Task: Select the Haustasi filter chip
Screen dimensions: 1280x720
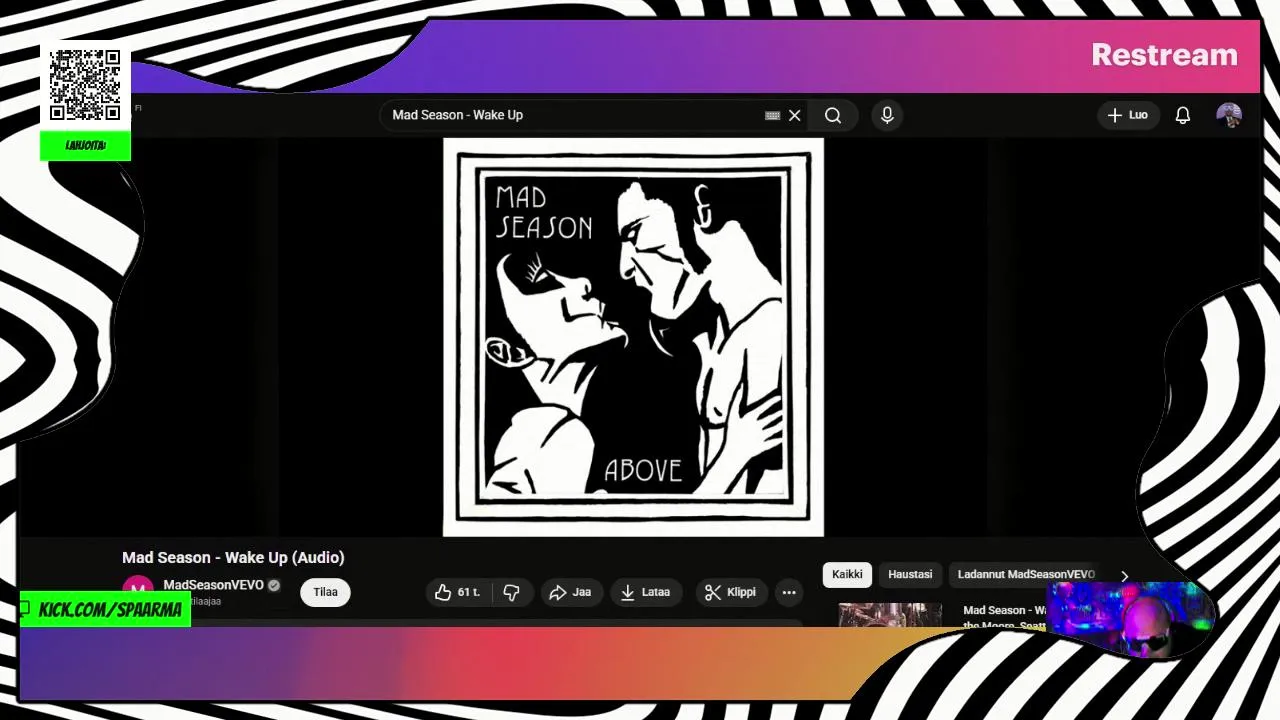Action: 910,574
